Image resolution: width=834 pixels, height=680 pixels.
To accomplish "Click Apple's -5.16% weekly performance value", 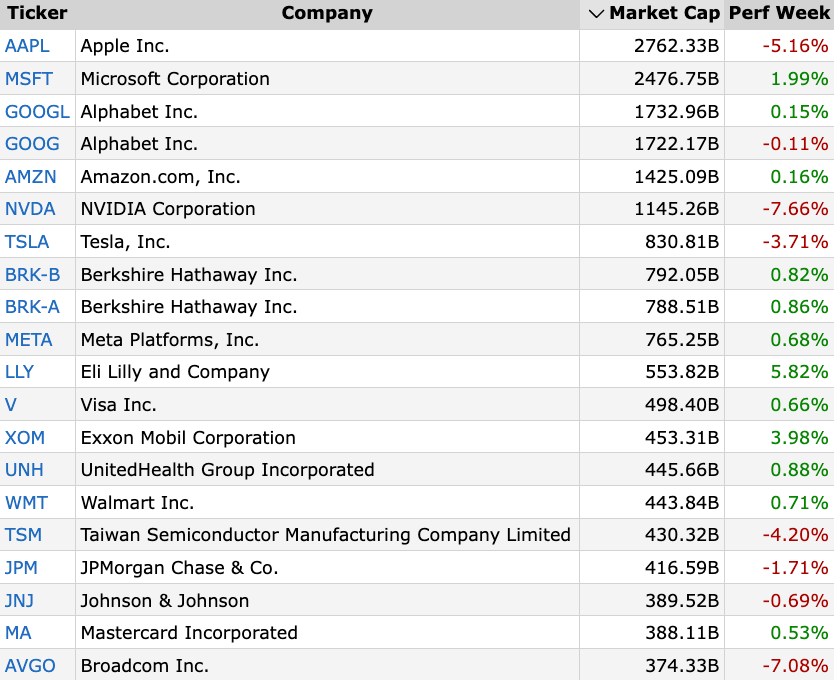I will (795, 46).
